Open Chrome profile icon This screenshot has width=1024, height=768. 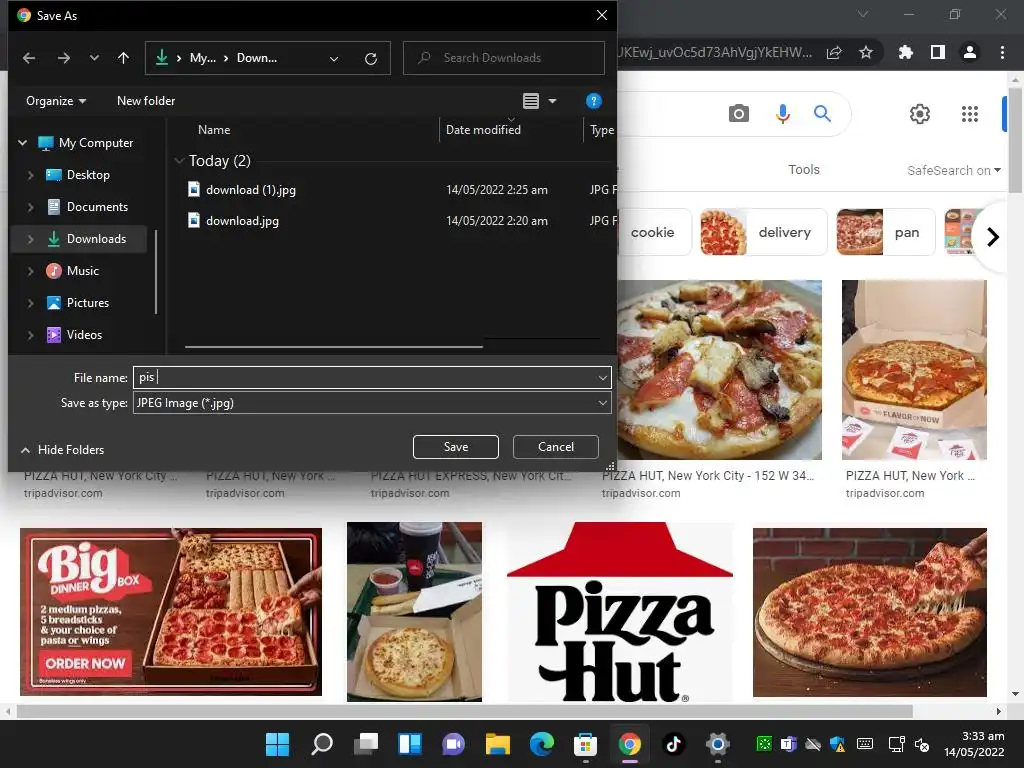(x=970, y=52)
